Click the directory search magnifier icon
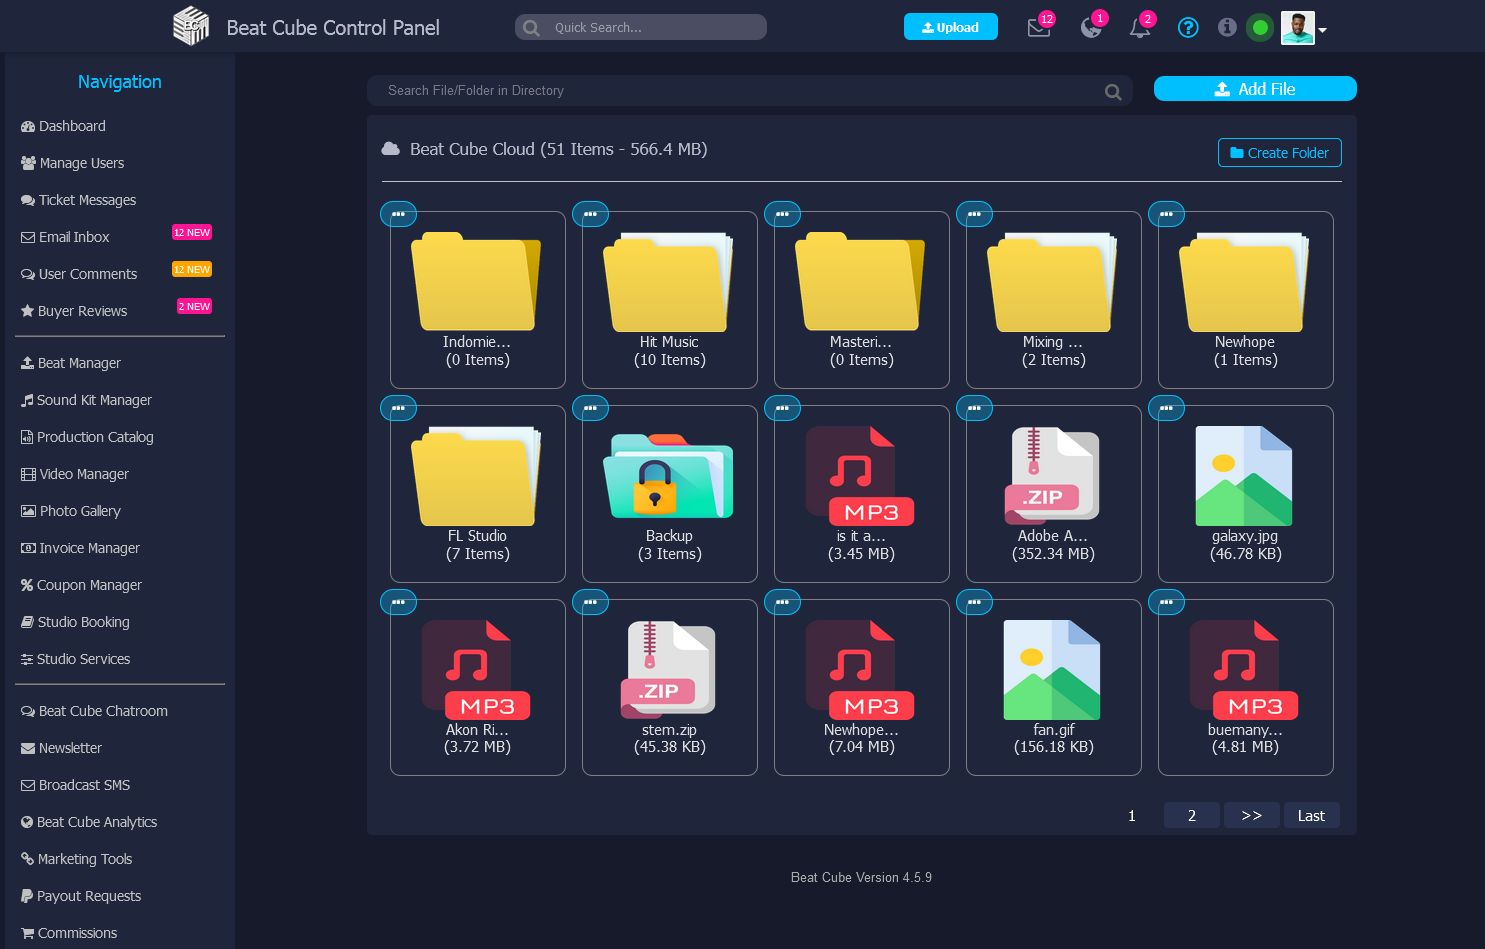Viewport: 1485px width, 949px height. pyautogui.click(x=1112, y=92)
